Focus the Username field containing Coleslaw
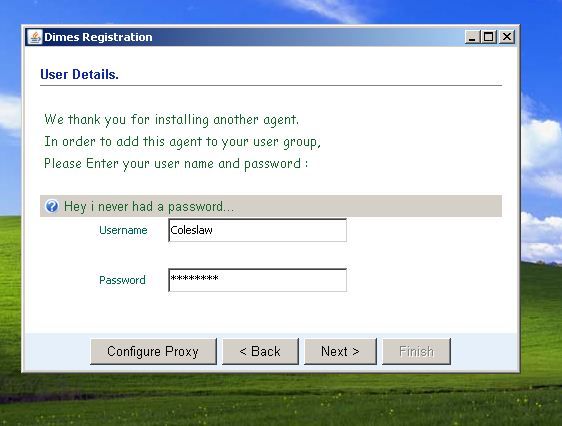 (257, 230)
